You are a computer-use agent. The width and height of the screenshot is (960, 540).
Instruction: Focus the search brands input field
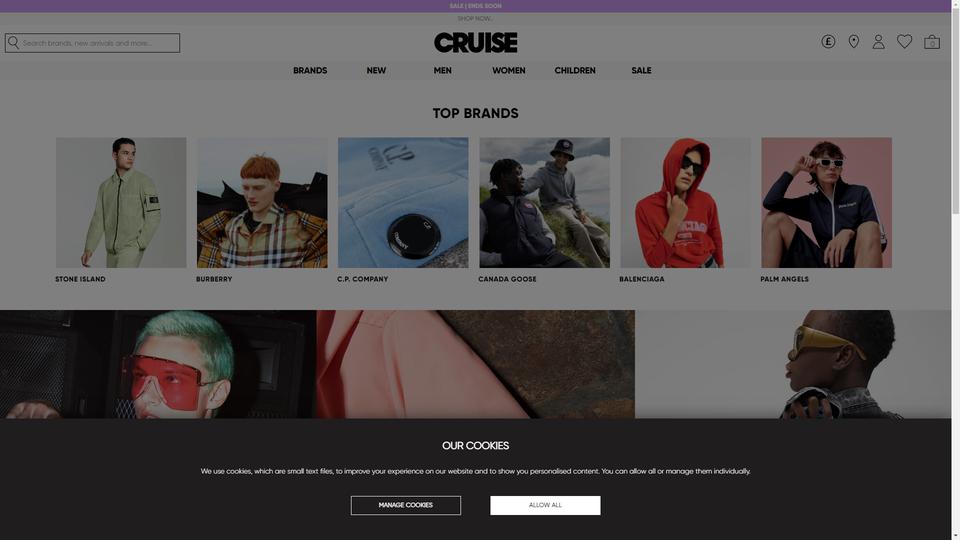[x=92, y=43]
